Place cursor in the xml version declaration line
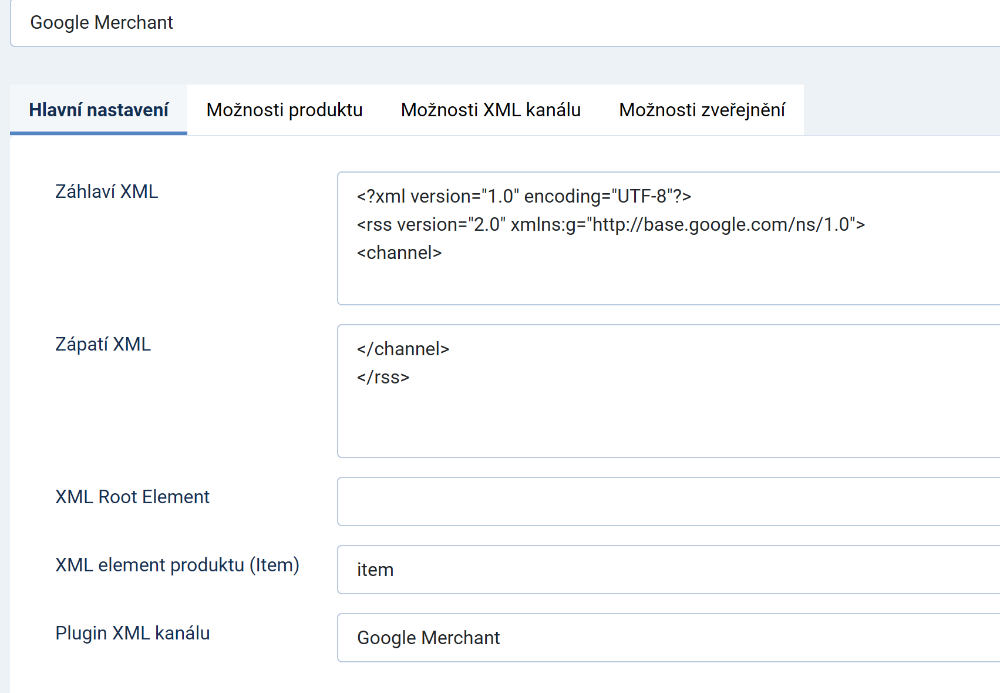 point(523,197)
